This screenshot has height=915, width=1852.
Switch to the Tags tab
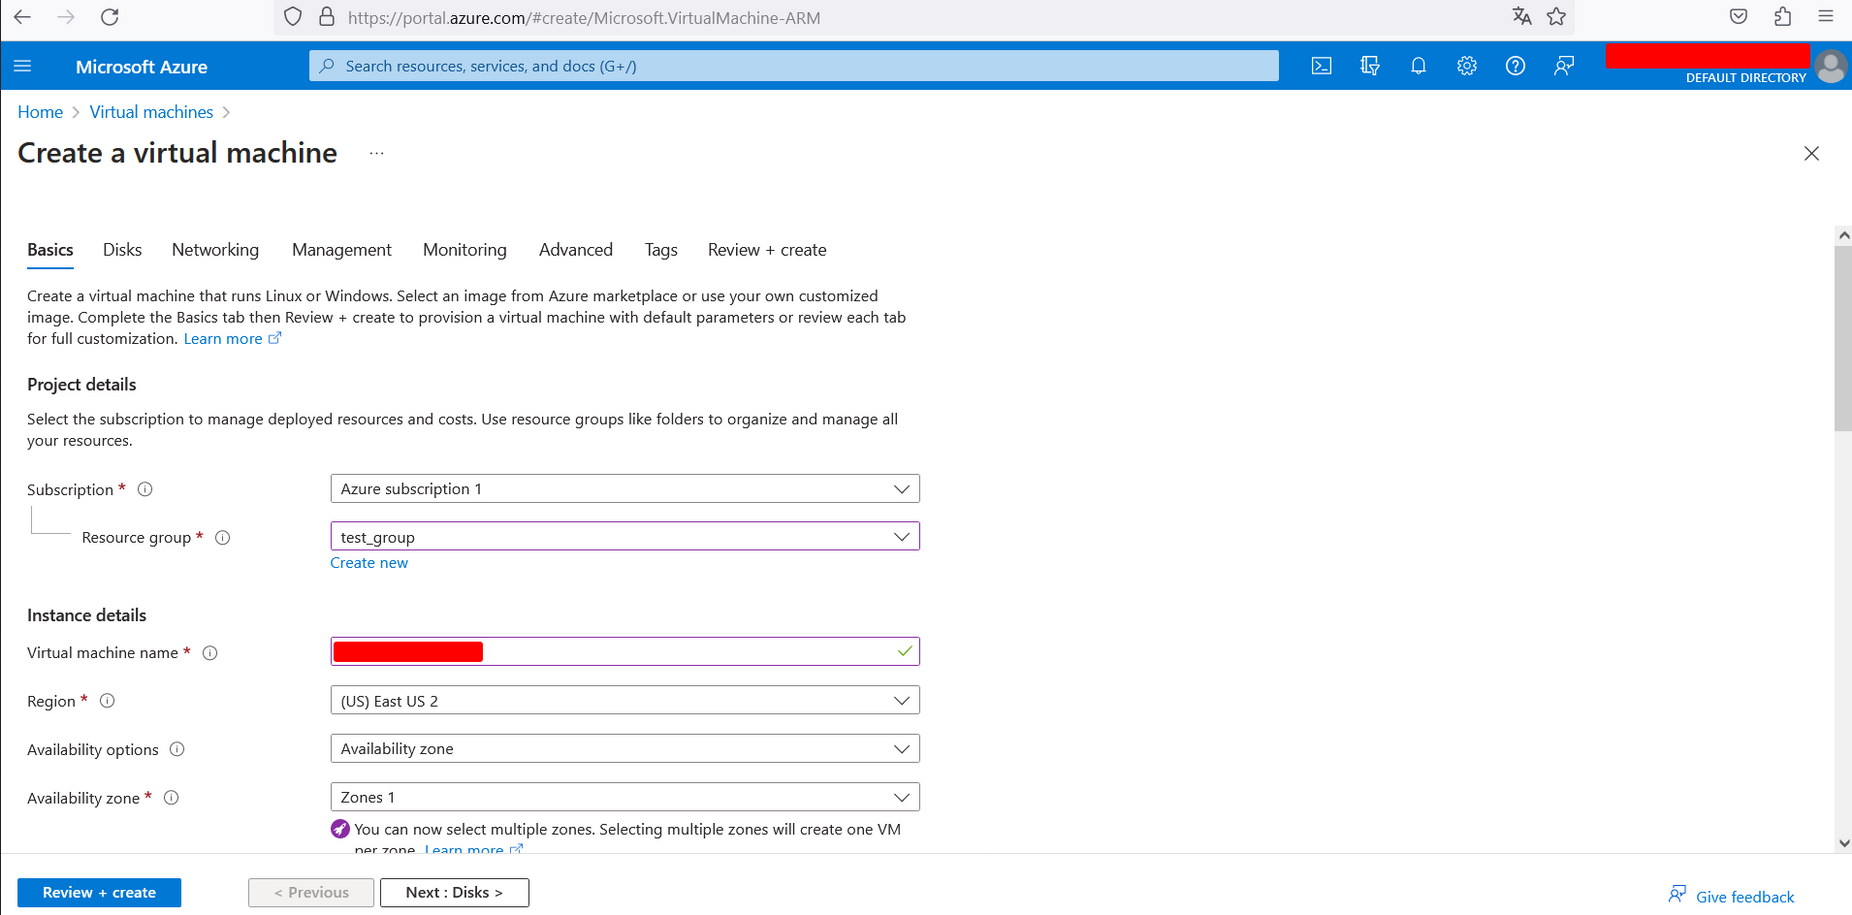[x=661, y=250]
